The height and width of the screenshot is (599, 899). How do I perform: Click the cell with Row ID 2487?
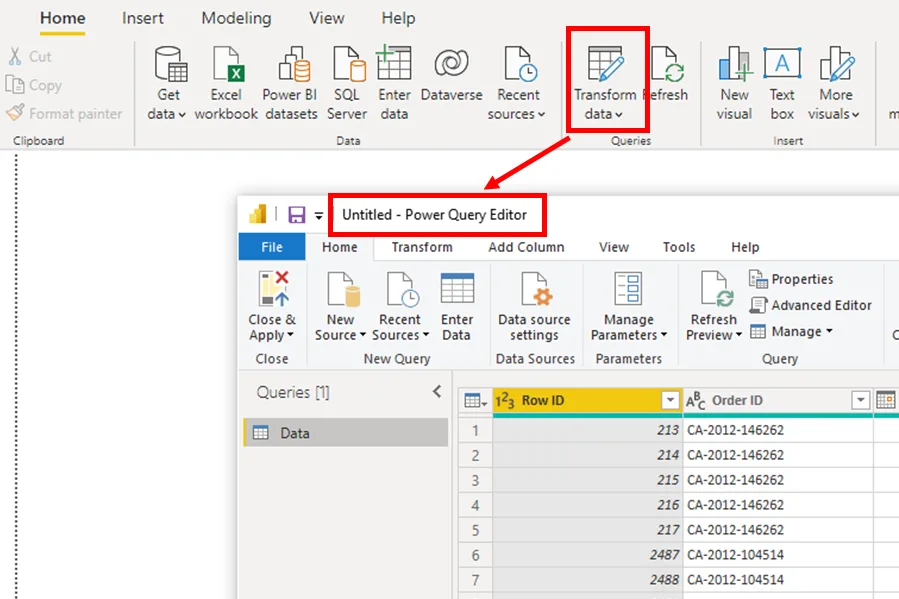[588, 554]
